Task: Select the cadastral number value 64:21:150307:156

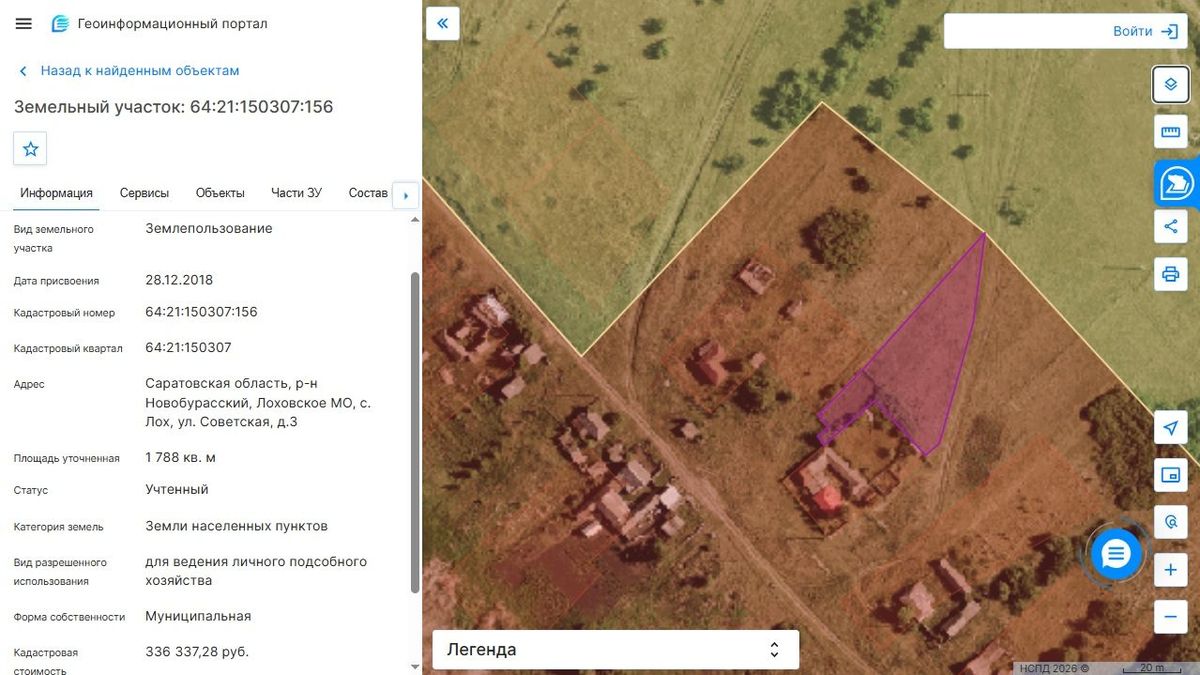Action: point(201,312)
